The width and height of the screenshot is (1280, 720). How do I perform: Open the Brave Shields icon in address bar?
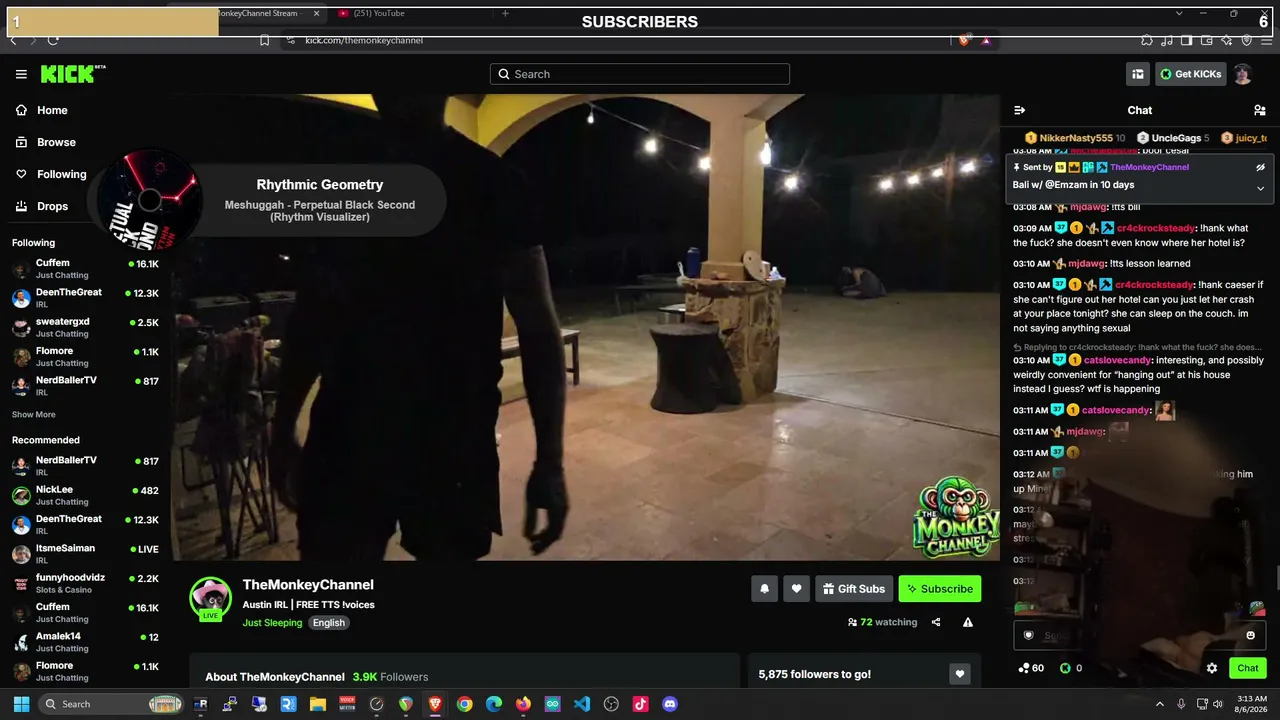pos(964,40)
